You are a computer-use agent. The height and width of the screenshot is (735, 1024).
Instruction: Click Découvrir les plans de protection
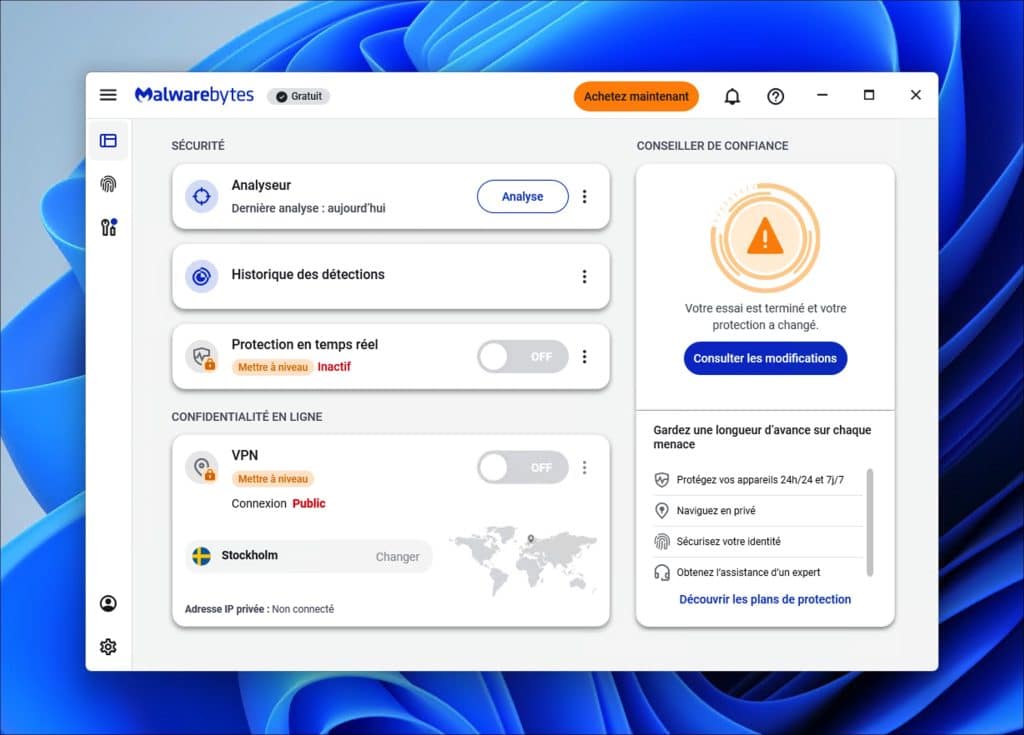pos(765,599)
